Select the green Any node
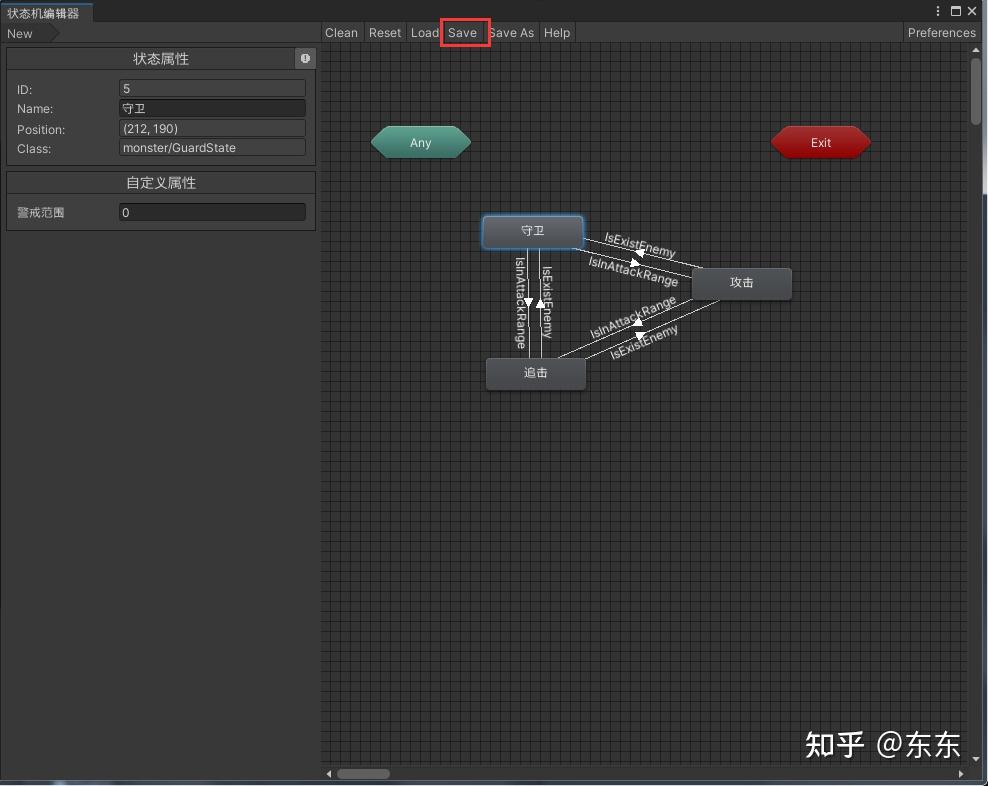 pos(420,142)
